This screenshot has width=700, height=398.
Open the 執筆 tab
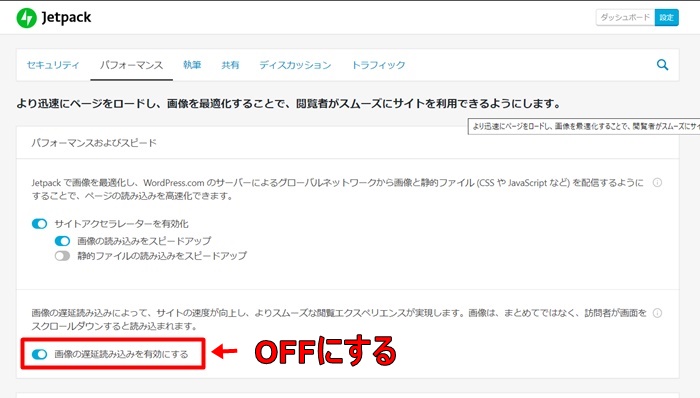coord(192,65)
